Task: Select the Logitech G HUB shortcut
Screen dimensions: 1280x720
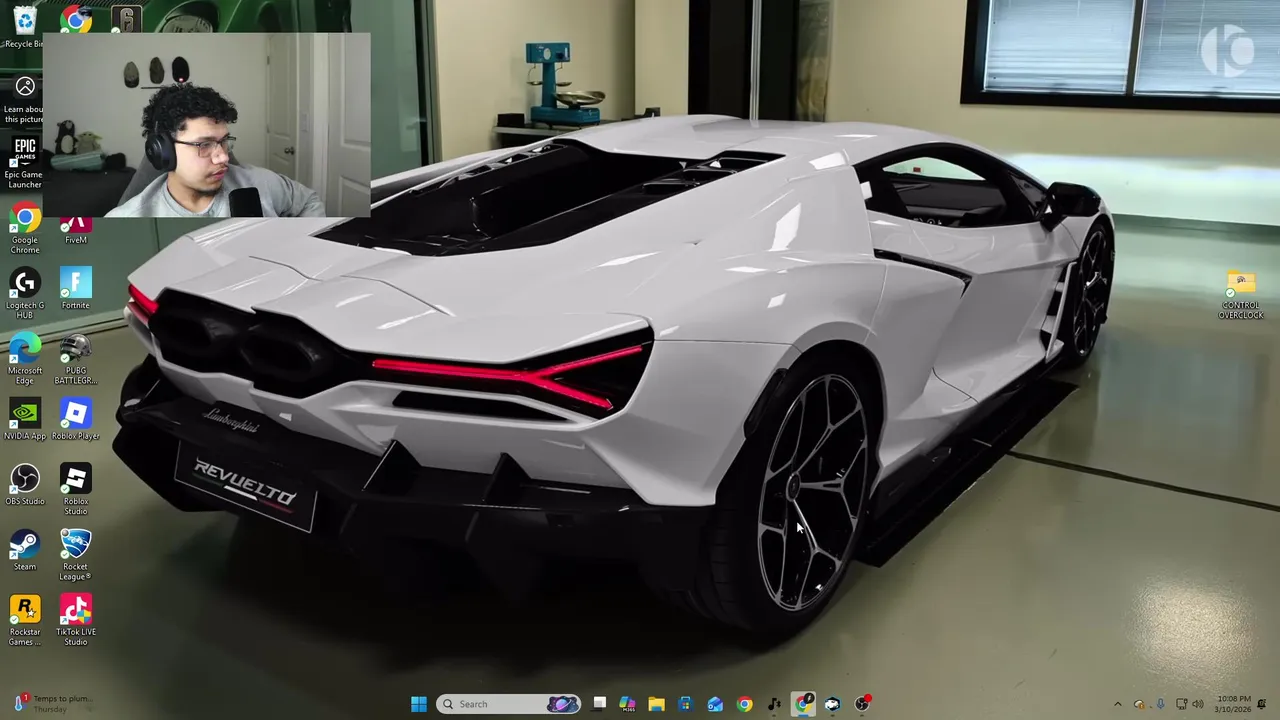Action: click(x=24, y=295)
